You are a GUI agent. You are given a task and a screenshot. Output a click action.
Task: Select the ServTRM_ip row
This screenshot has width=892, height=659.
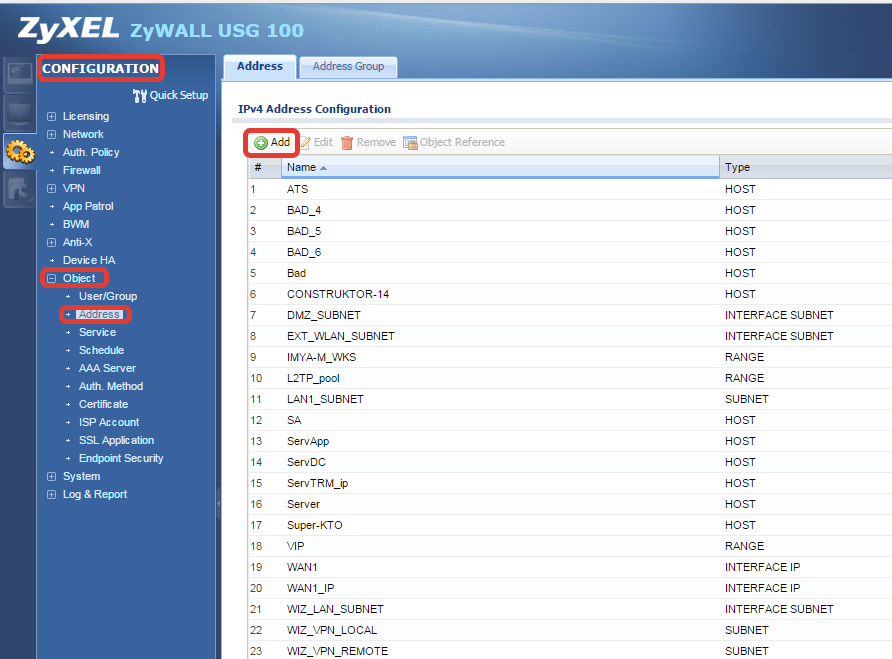click(570, 483)
